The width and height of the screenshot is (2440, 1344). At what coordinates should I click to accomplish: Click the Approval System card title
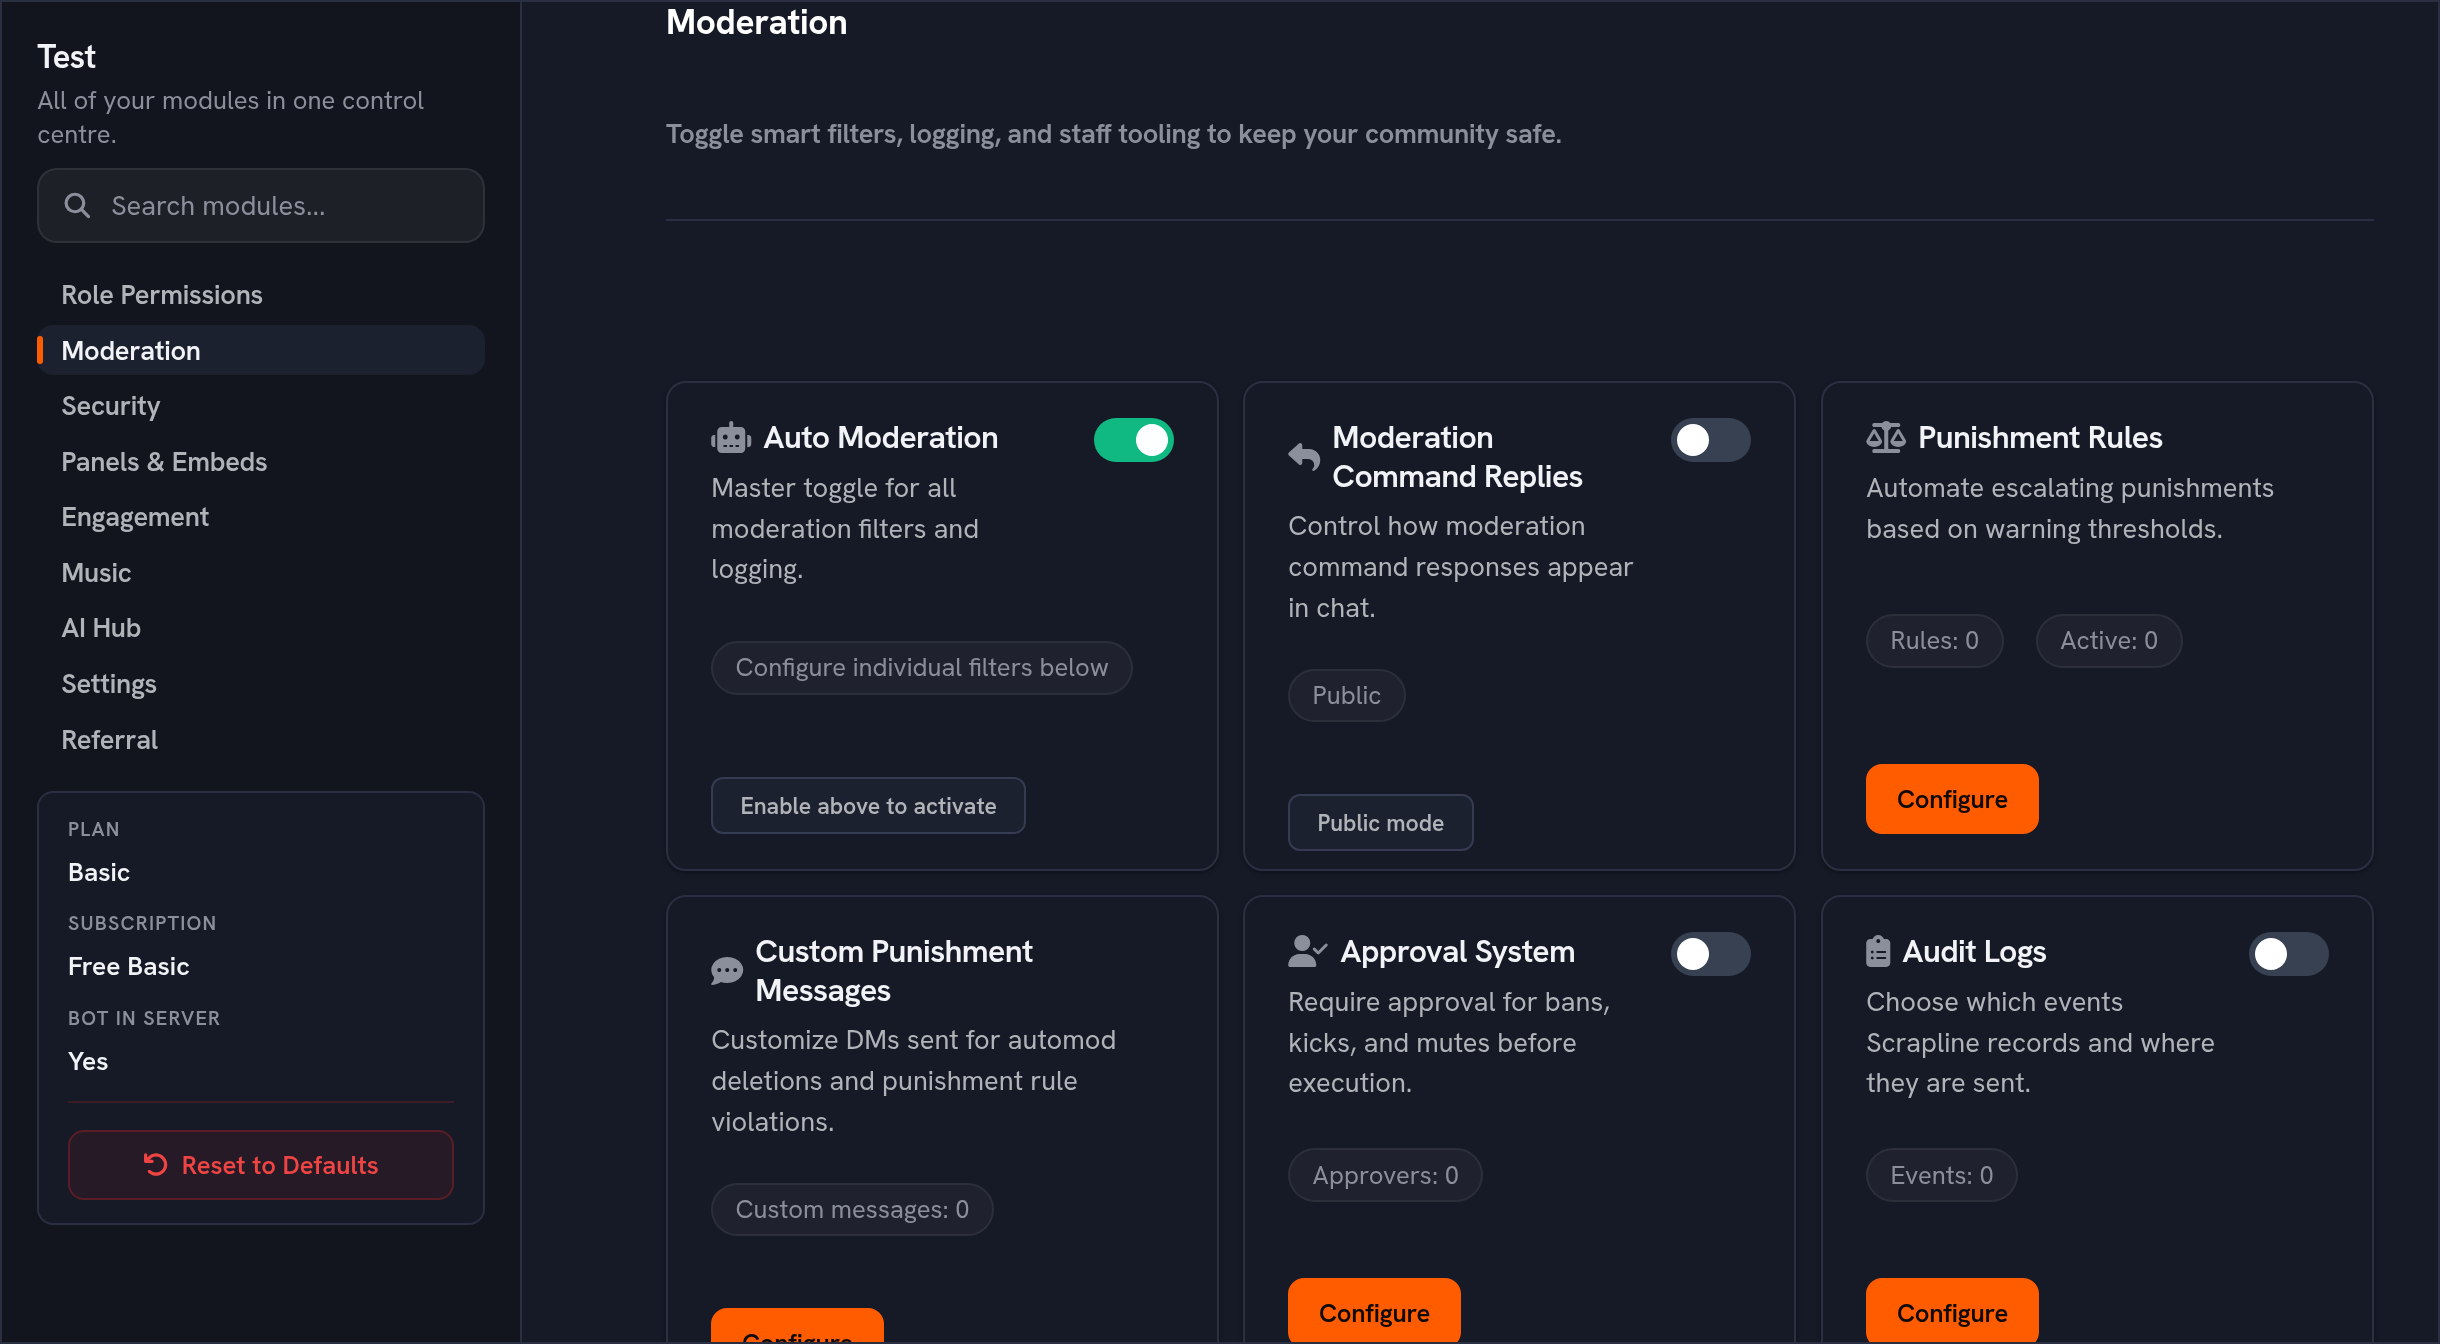pos(1457,952)
